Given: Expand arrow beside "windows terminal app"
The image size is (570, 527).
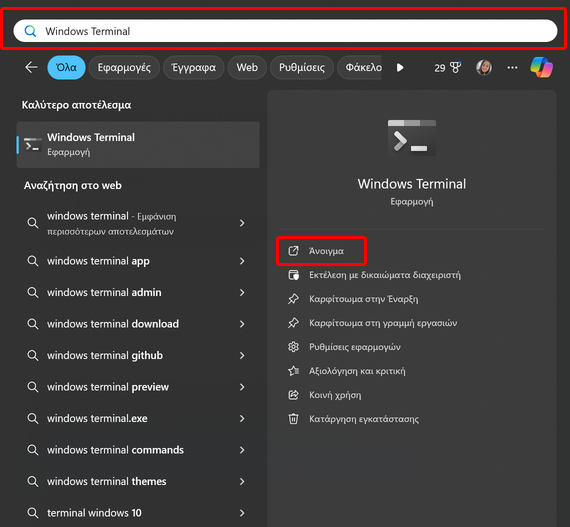Looking at the screenshot, I should 242,261.
